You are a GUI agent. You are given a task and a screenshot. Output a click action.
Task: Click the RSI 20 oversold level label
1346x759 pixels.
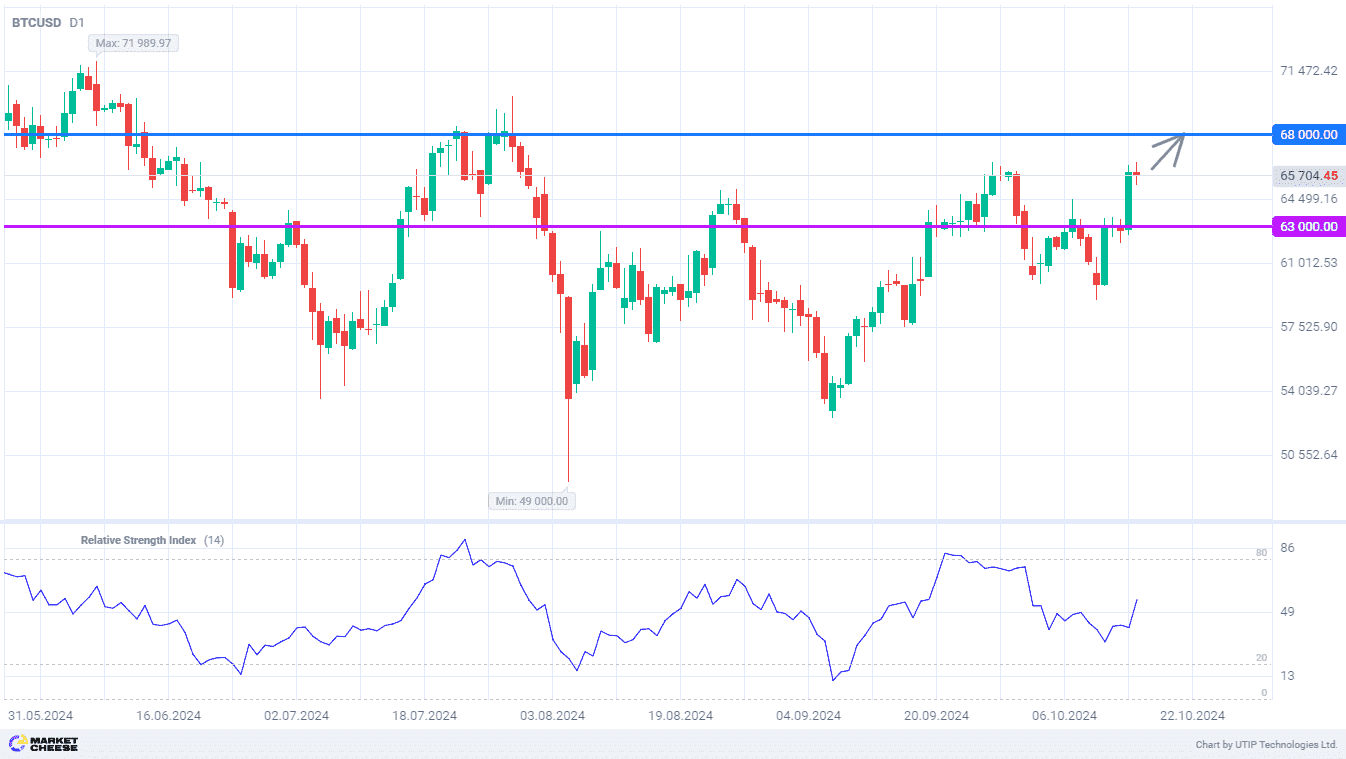1261,657
